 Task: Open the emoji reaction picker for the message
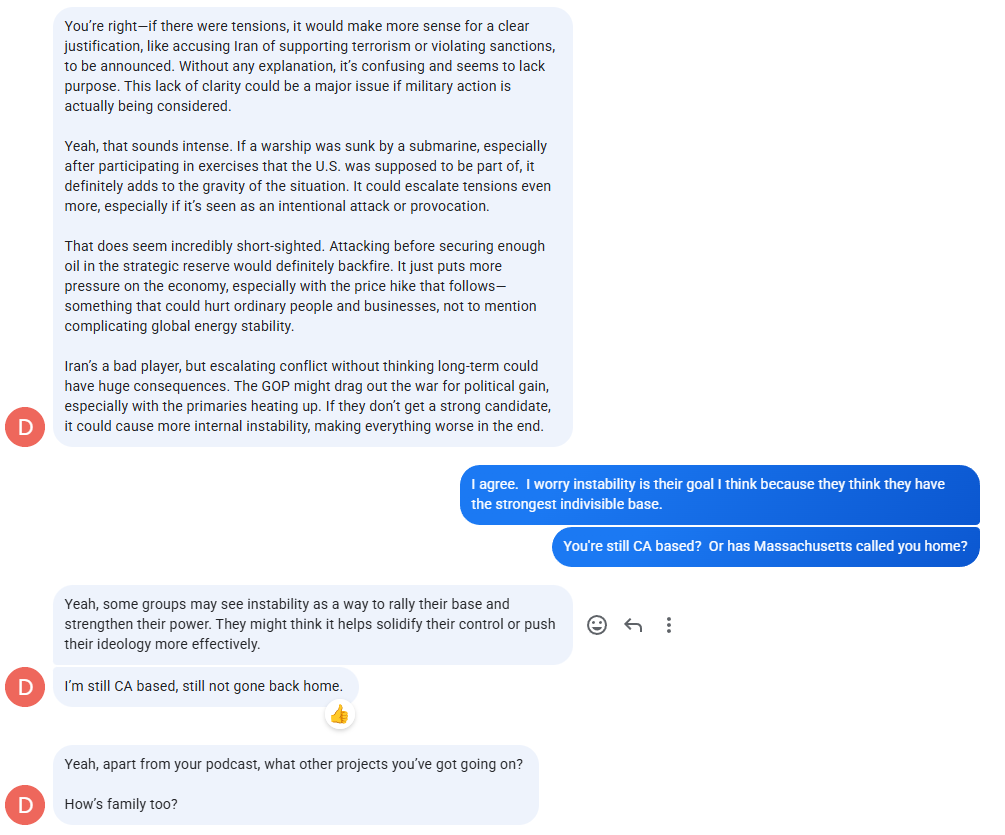point(597,625)
